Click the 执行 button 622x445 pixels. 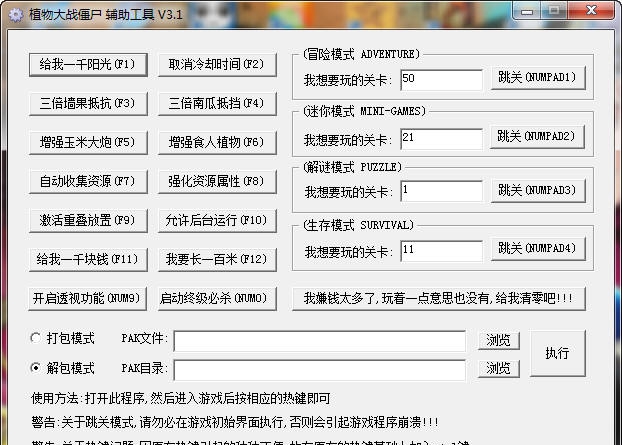(x=558, y=353)
